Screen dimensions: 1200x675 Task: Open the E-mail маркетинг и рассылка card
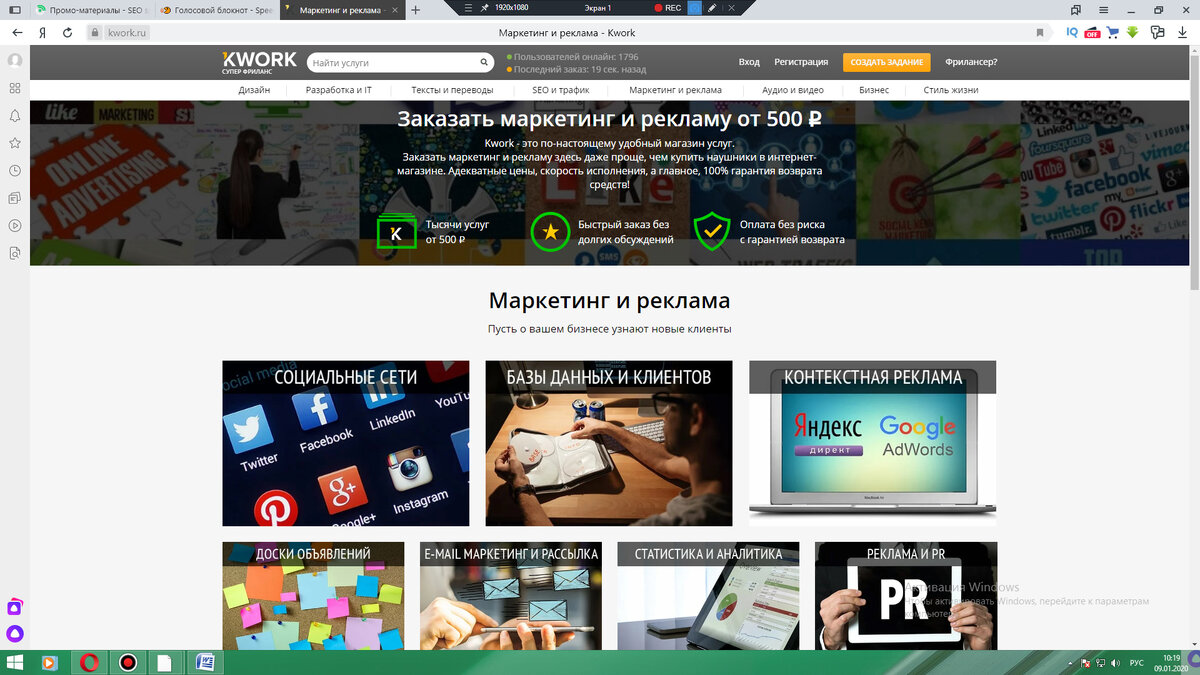511,596
